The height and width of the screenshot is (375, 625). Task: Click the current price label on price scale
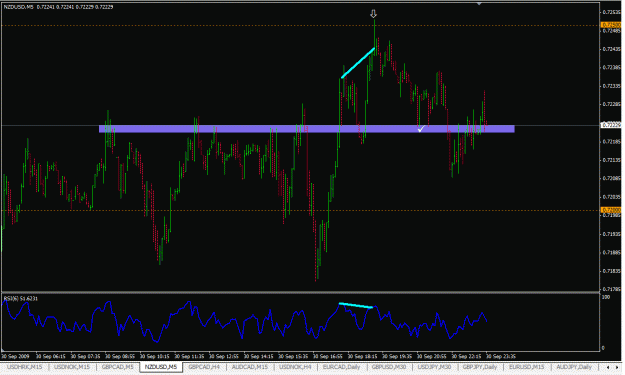(x=611, y=125)
